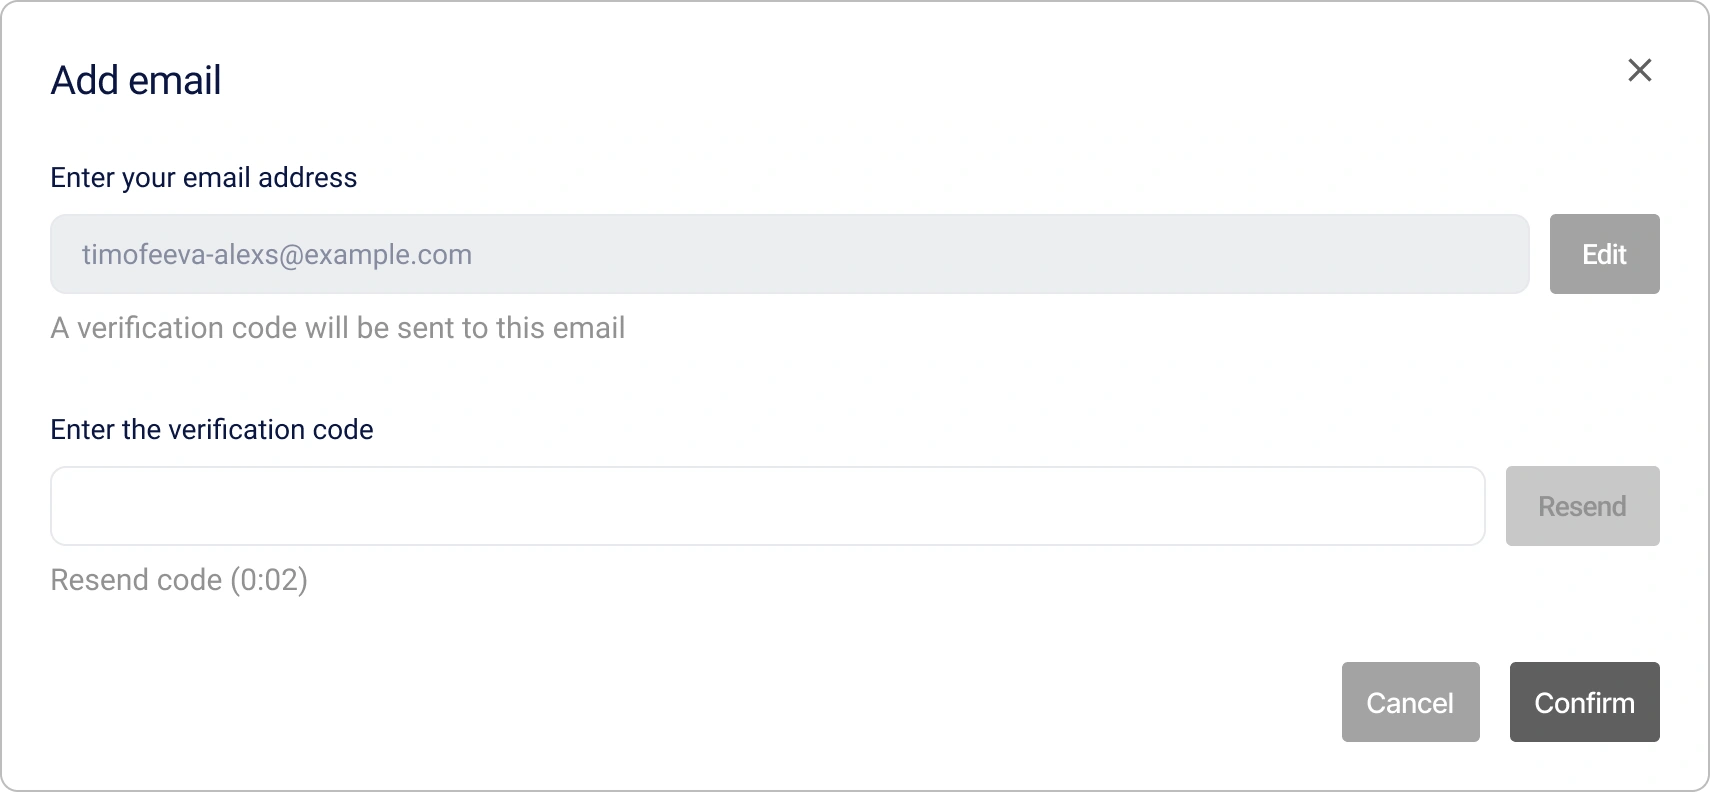Viewport: 1710px width, 792px height.
Task: Abort email verification using Cancel
Action: [1410, 702]
